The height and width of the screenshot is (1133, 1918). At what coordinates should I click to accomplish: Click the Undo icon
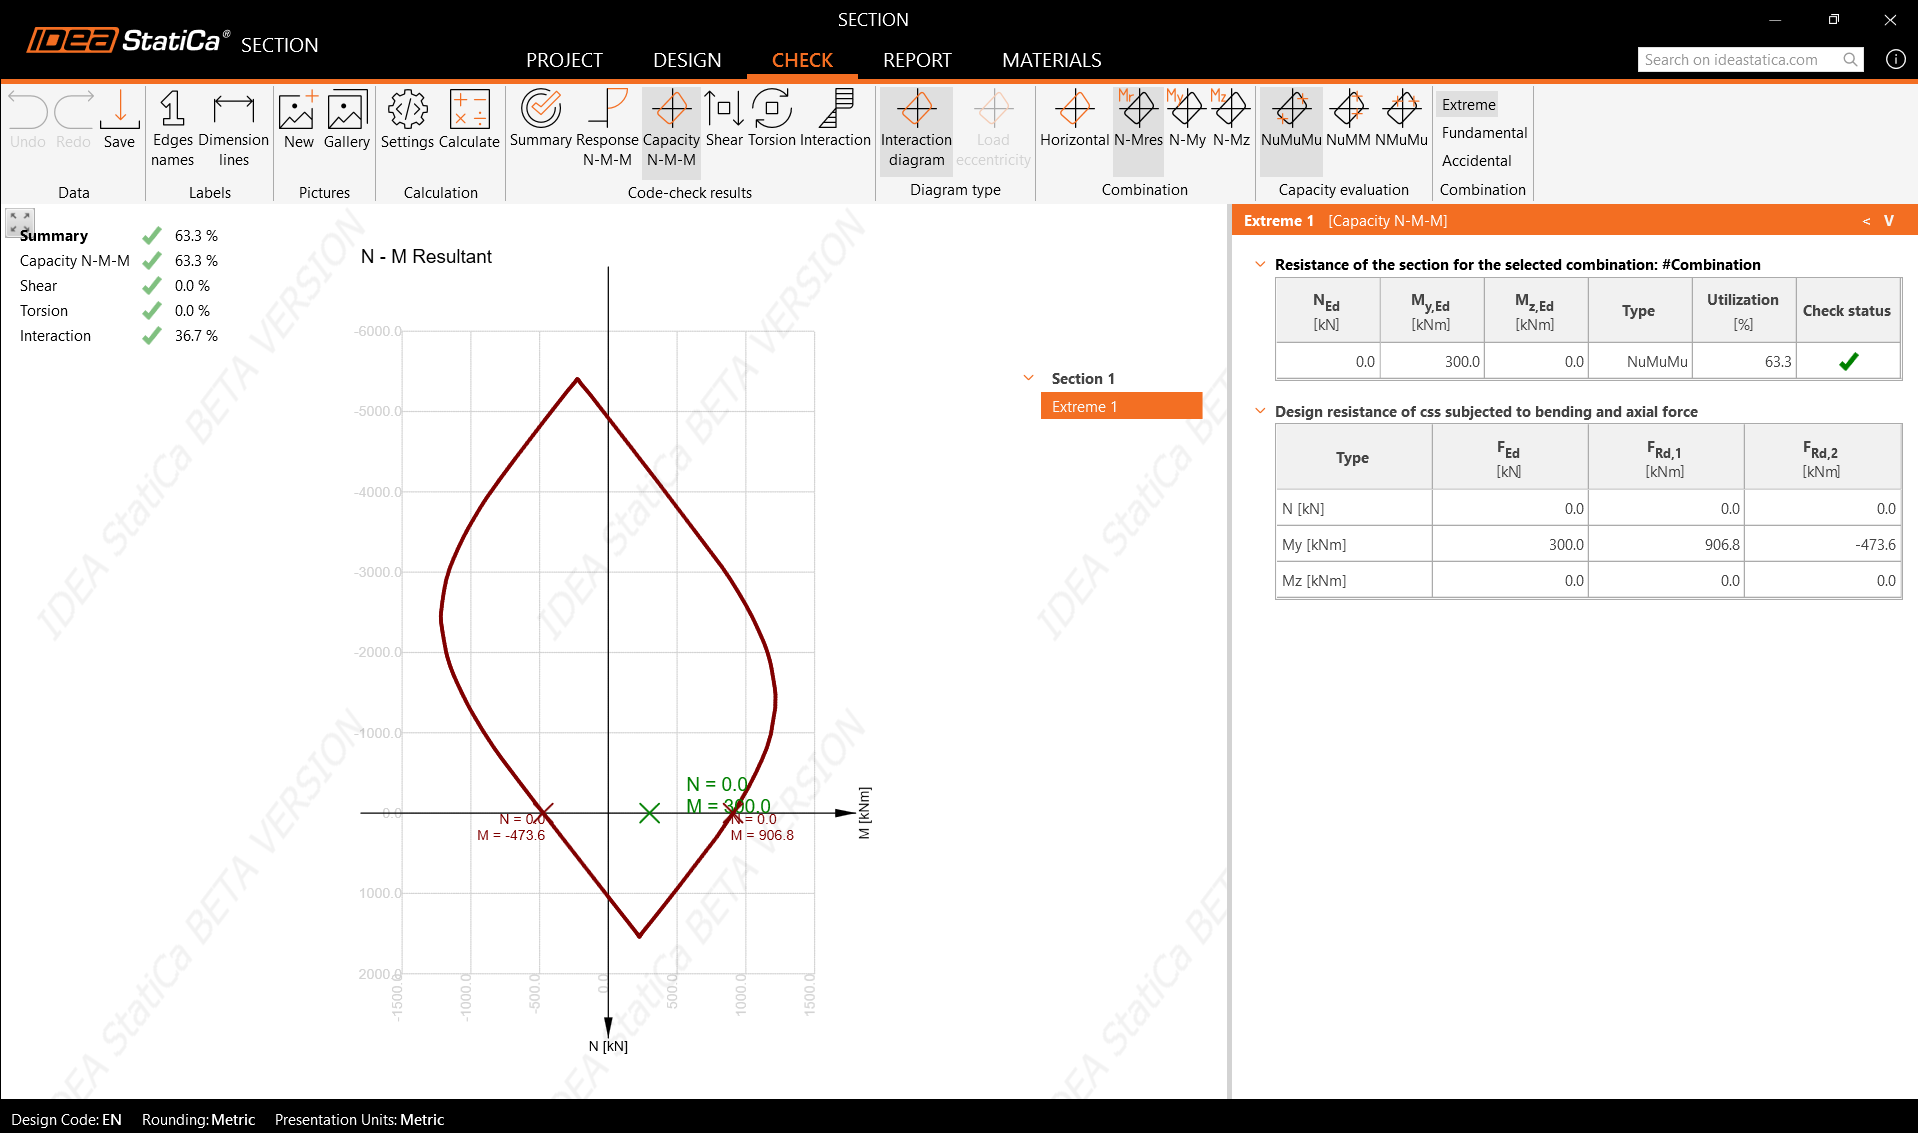[x=28, y=120]
